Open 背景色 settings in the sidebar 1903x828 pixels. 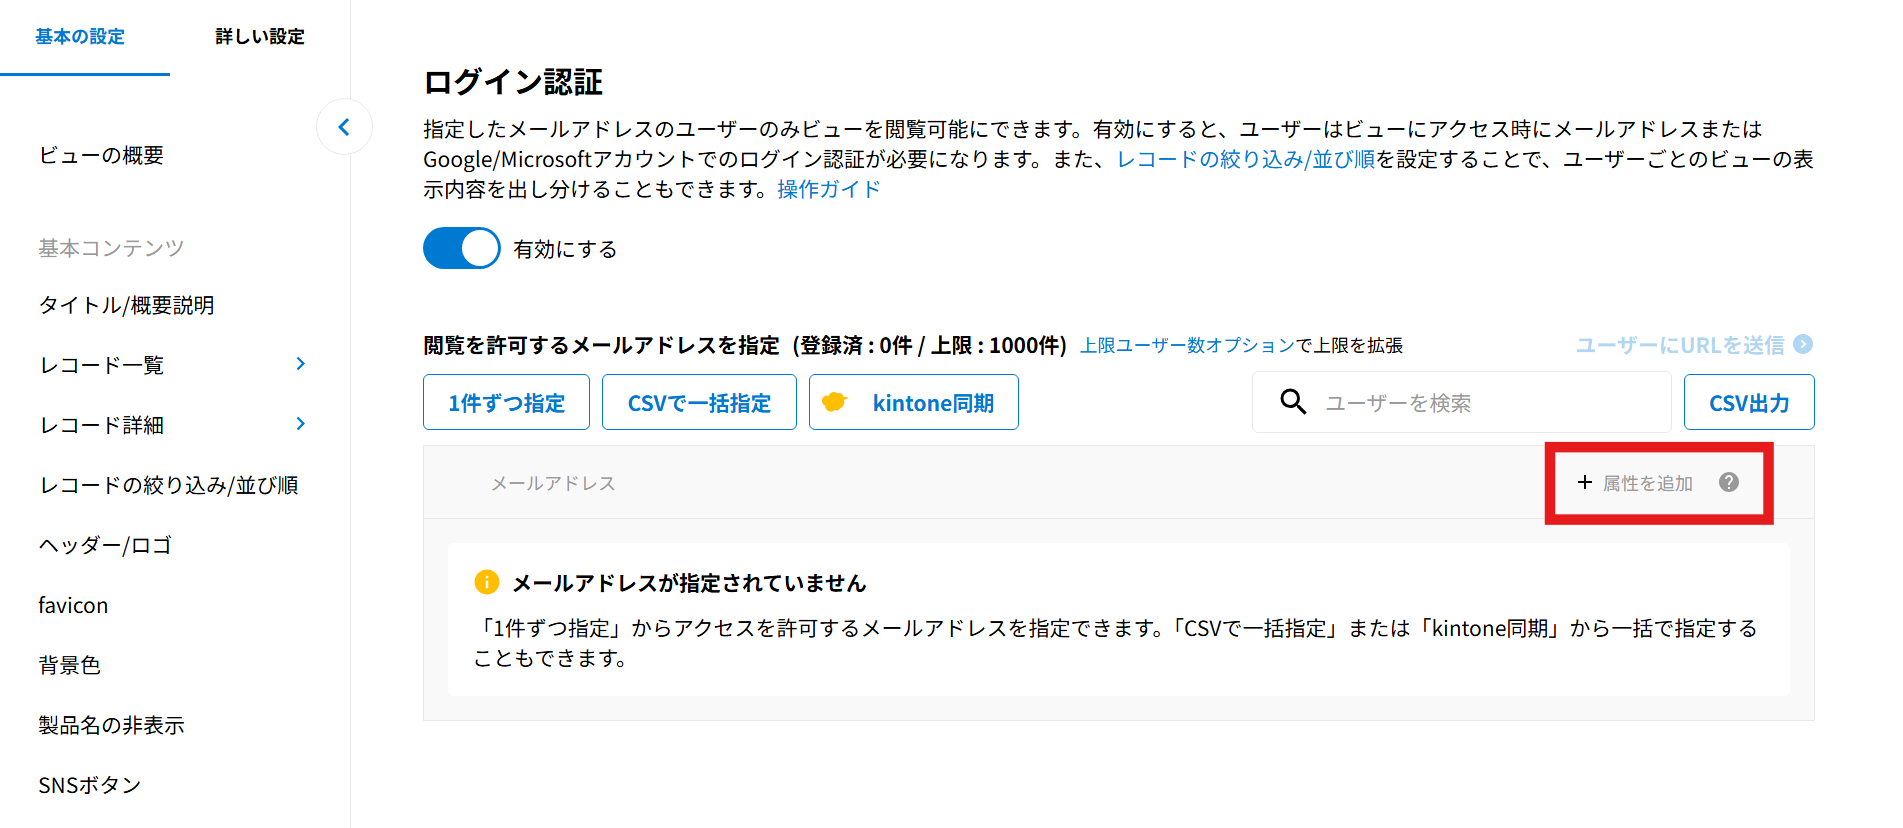pyautogui.click(x=70, y=665)
